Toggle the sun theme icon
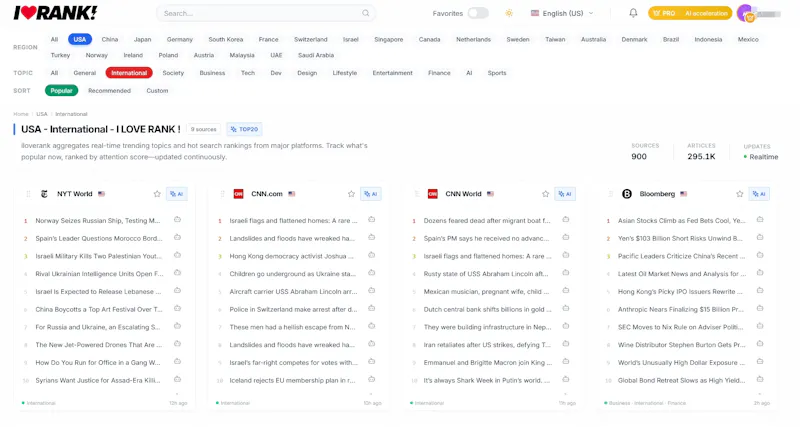This screenshot has width=800, height=427. [x=509, y=13]
